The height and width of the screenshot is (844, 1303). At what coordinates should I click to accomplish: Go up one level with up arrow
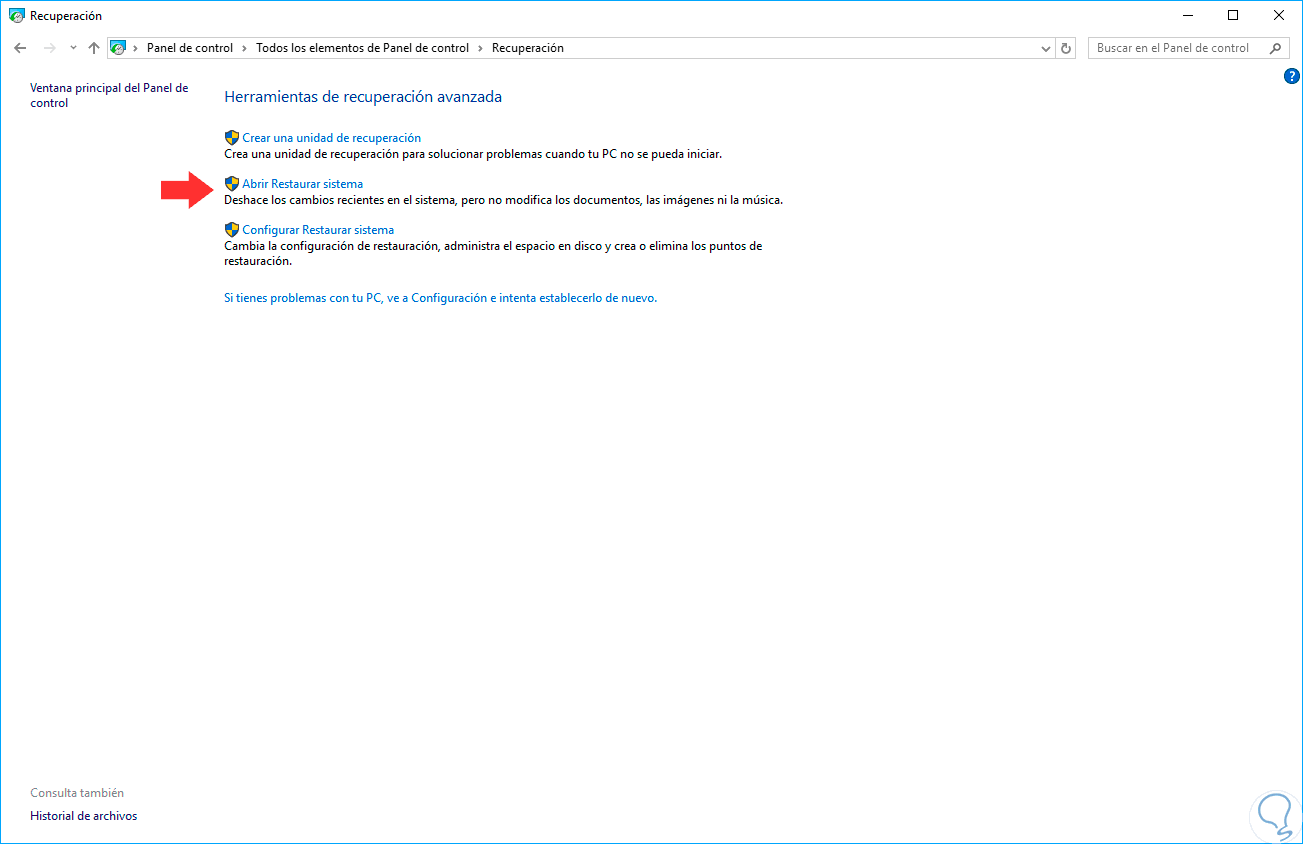point(94,48)
